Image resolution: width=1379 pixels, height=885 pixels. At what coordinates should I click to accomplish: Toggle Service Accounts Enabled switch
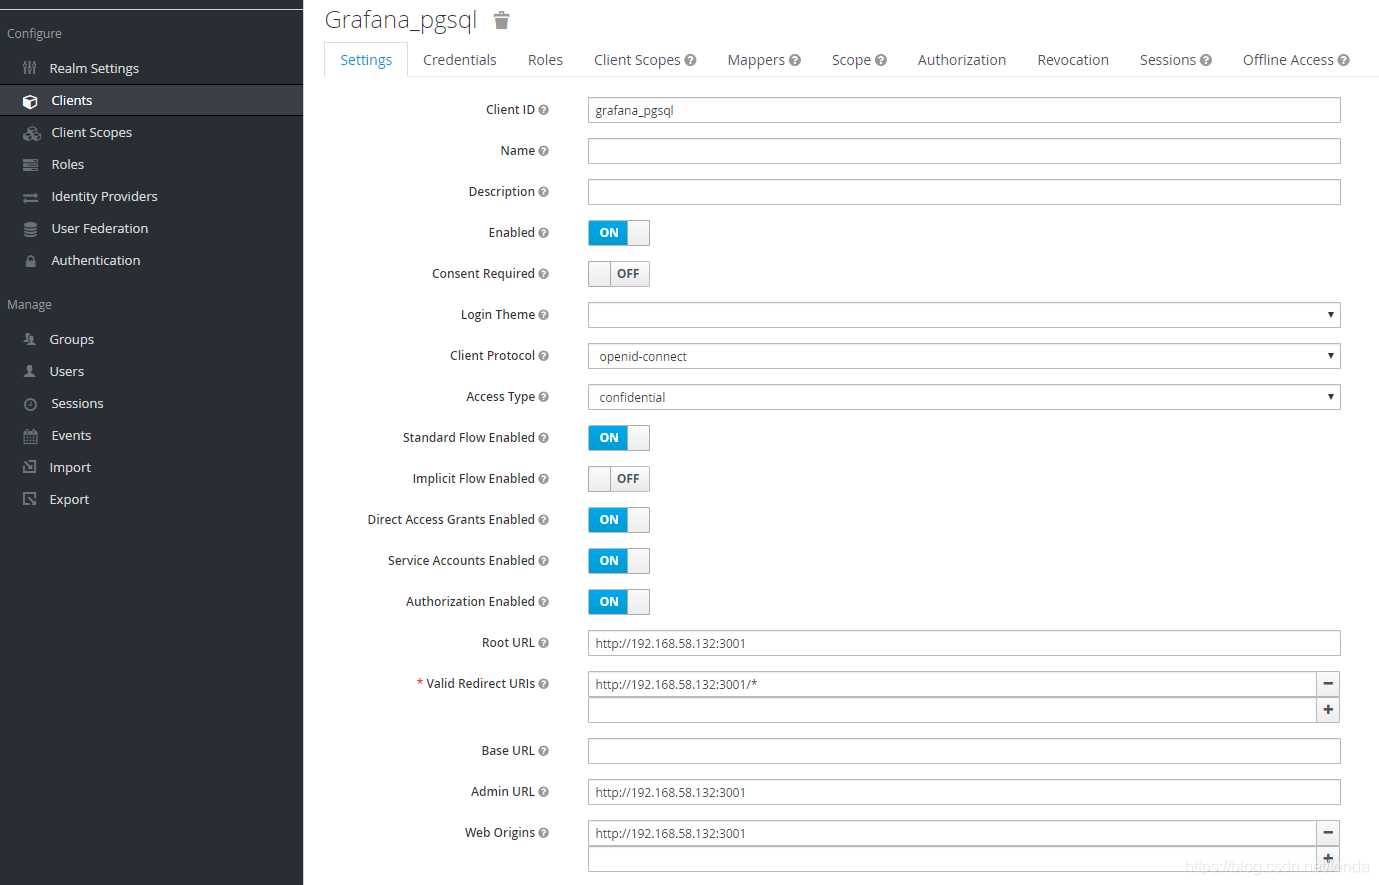619,561
